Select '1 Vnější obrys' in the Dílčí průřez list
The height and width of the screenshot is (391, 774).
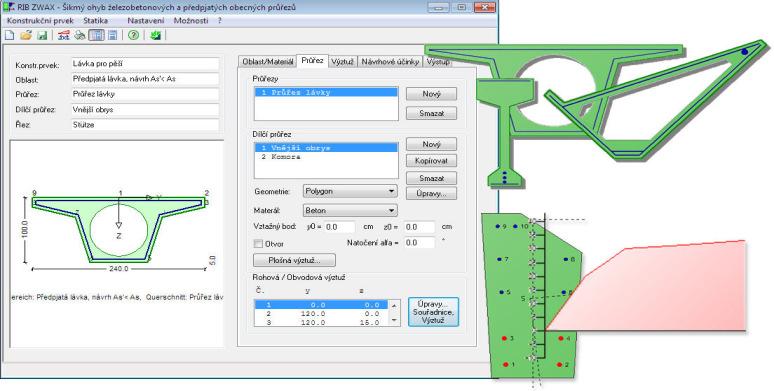click(326, 148)
